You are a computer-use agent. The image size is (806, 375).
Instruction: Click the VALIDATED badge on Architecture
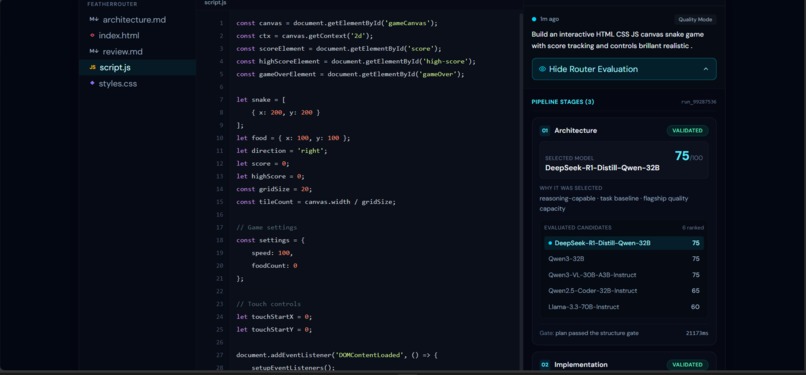coord(687,130)
